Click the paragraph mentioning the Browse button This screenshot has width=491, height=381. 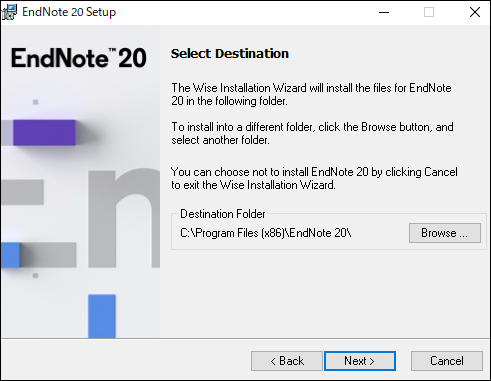point(312,133)
